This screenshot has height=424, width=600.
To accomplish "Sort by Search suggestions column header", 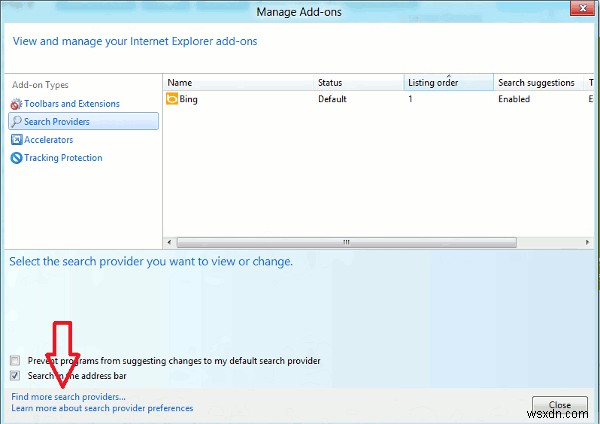I will pyautogui.click(x=539, y=83).
